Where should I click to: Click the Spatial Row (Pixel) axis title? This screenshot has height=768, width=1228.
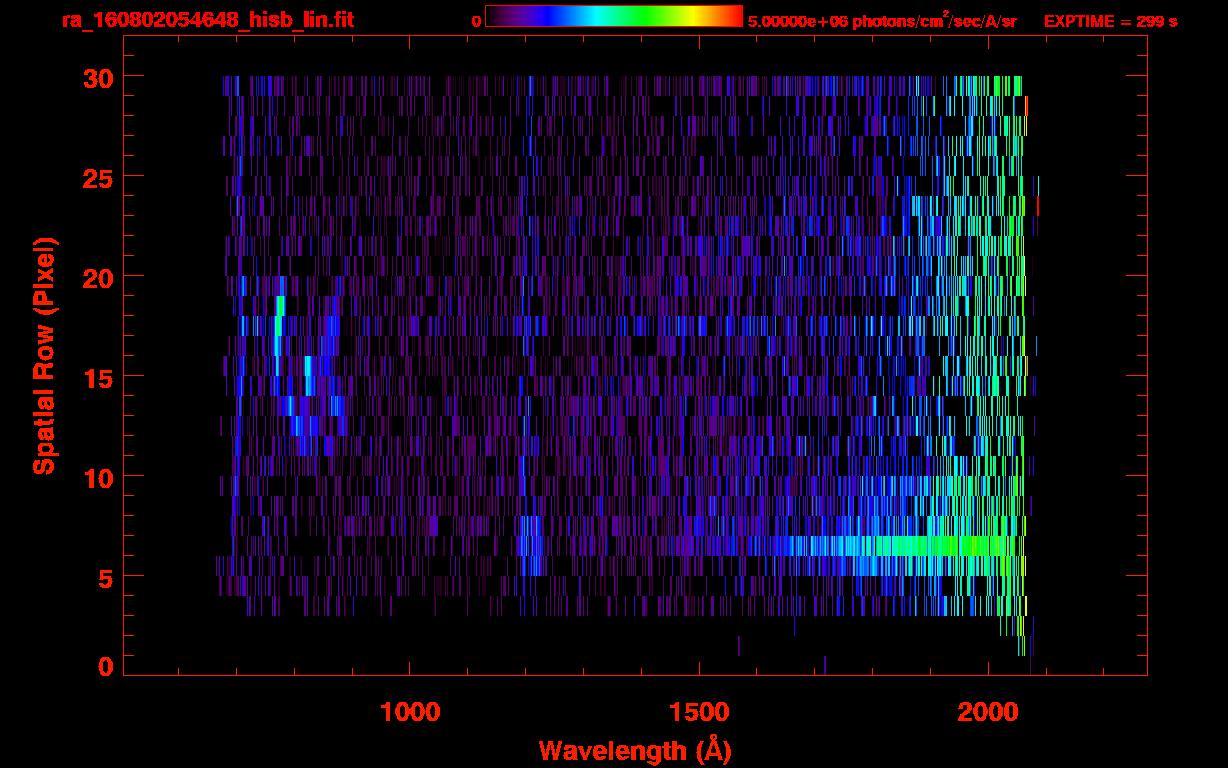click(44, 355)
